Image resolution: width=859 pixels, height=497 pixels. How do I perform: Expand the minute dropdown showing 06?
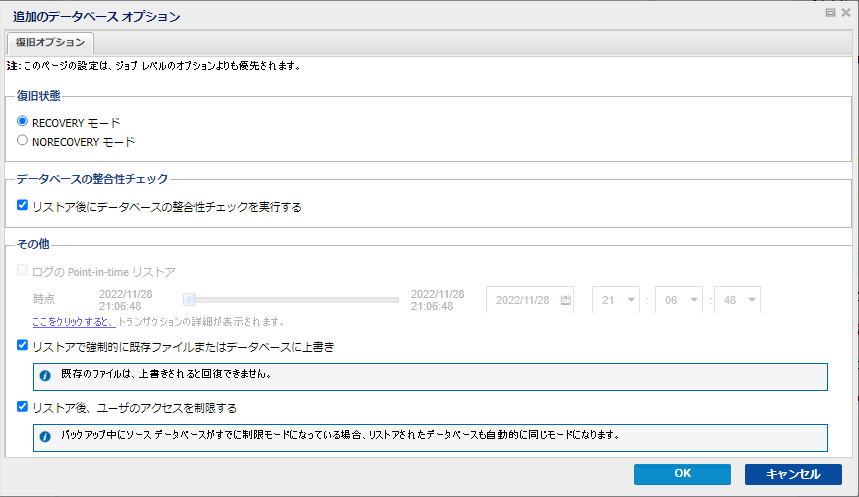point(679,300)
